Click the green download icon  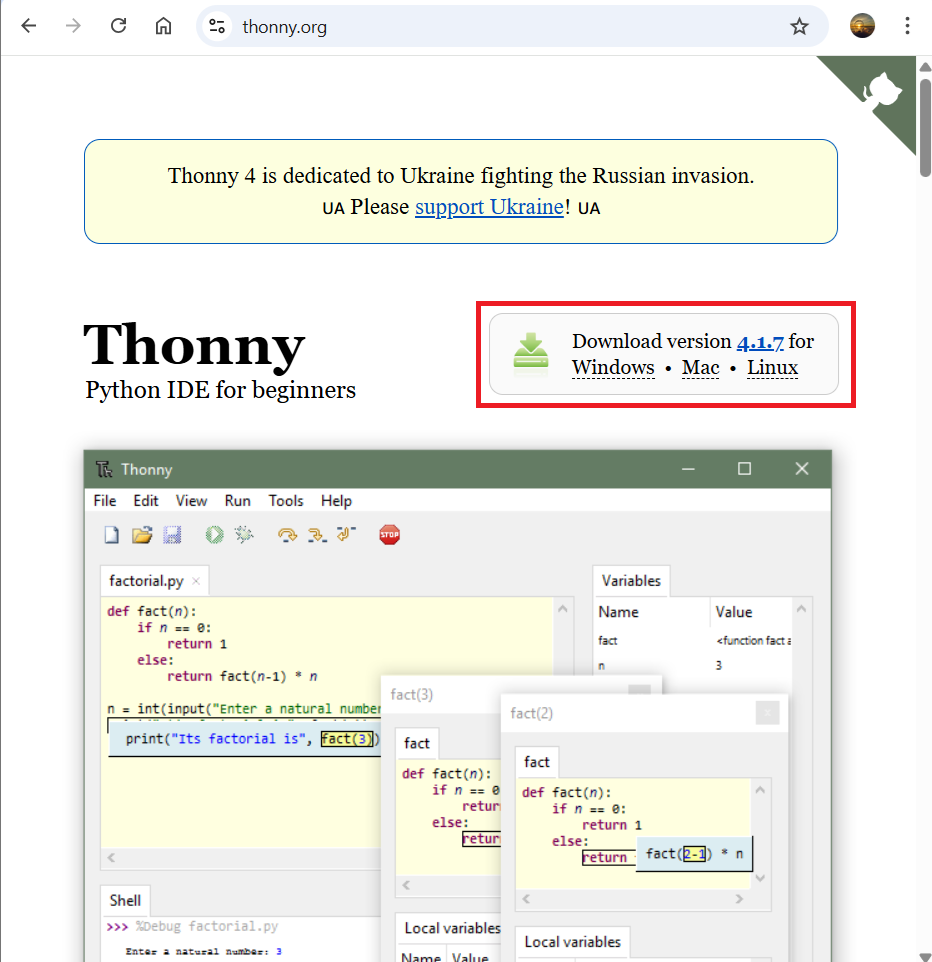coord(531,351)
